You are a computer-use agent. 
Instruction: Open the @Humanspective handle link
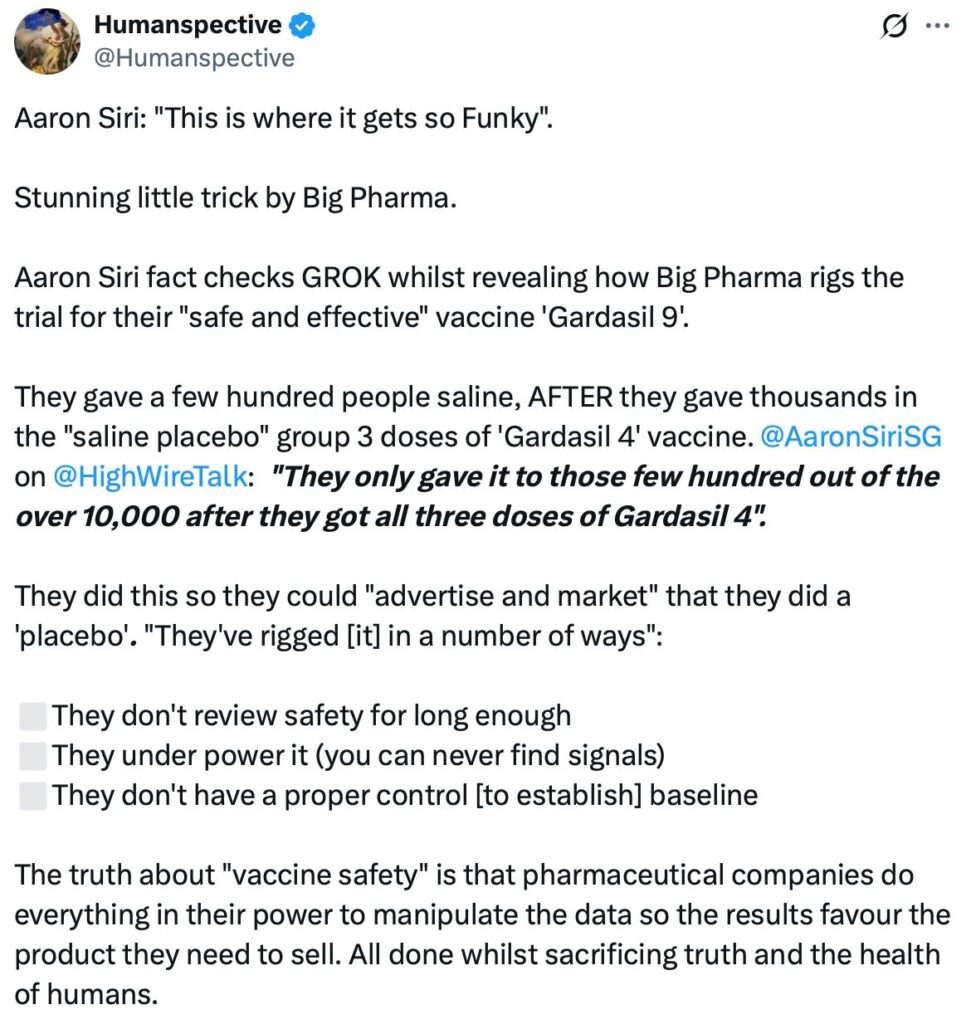click(194, 58)
